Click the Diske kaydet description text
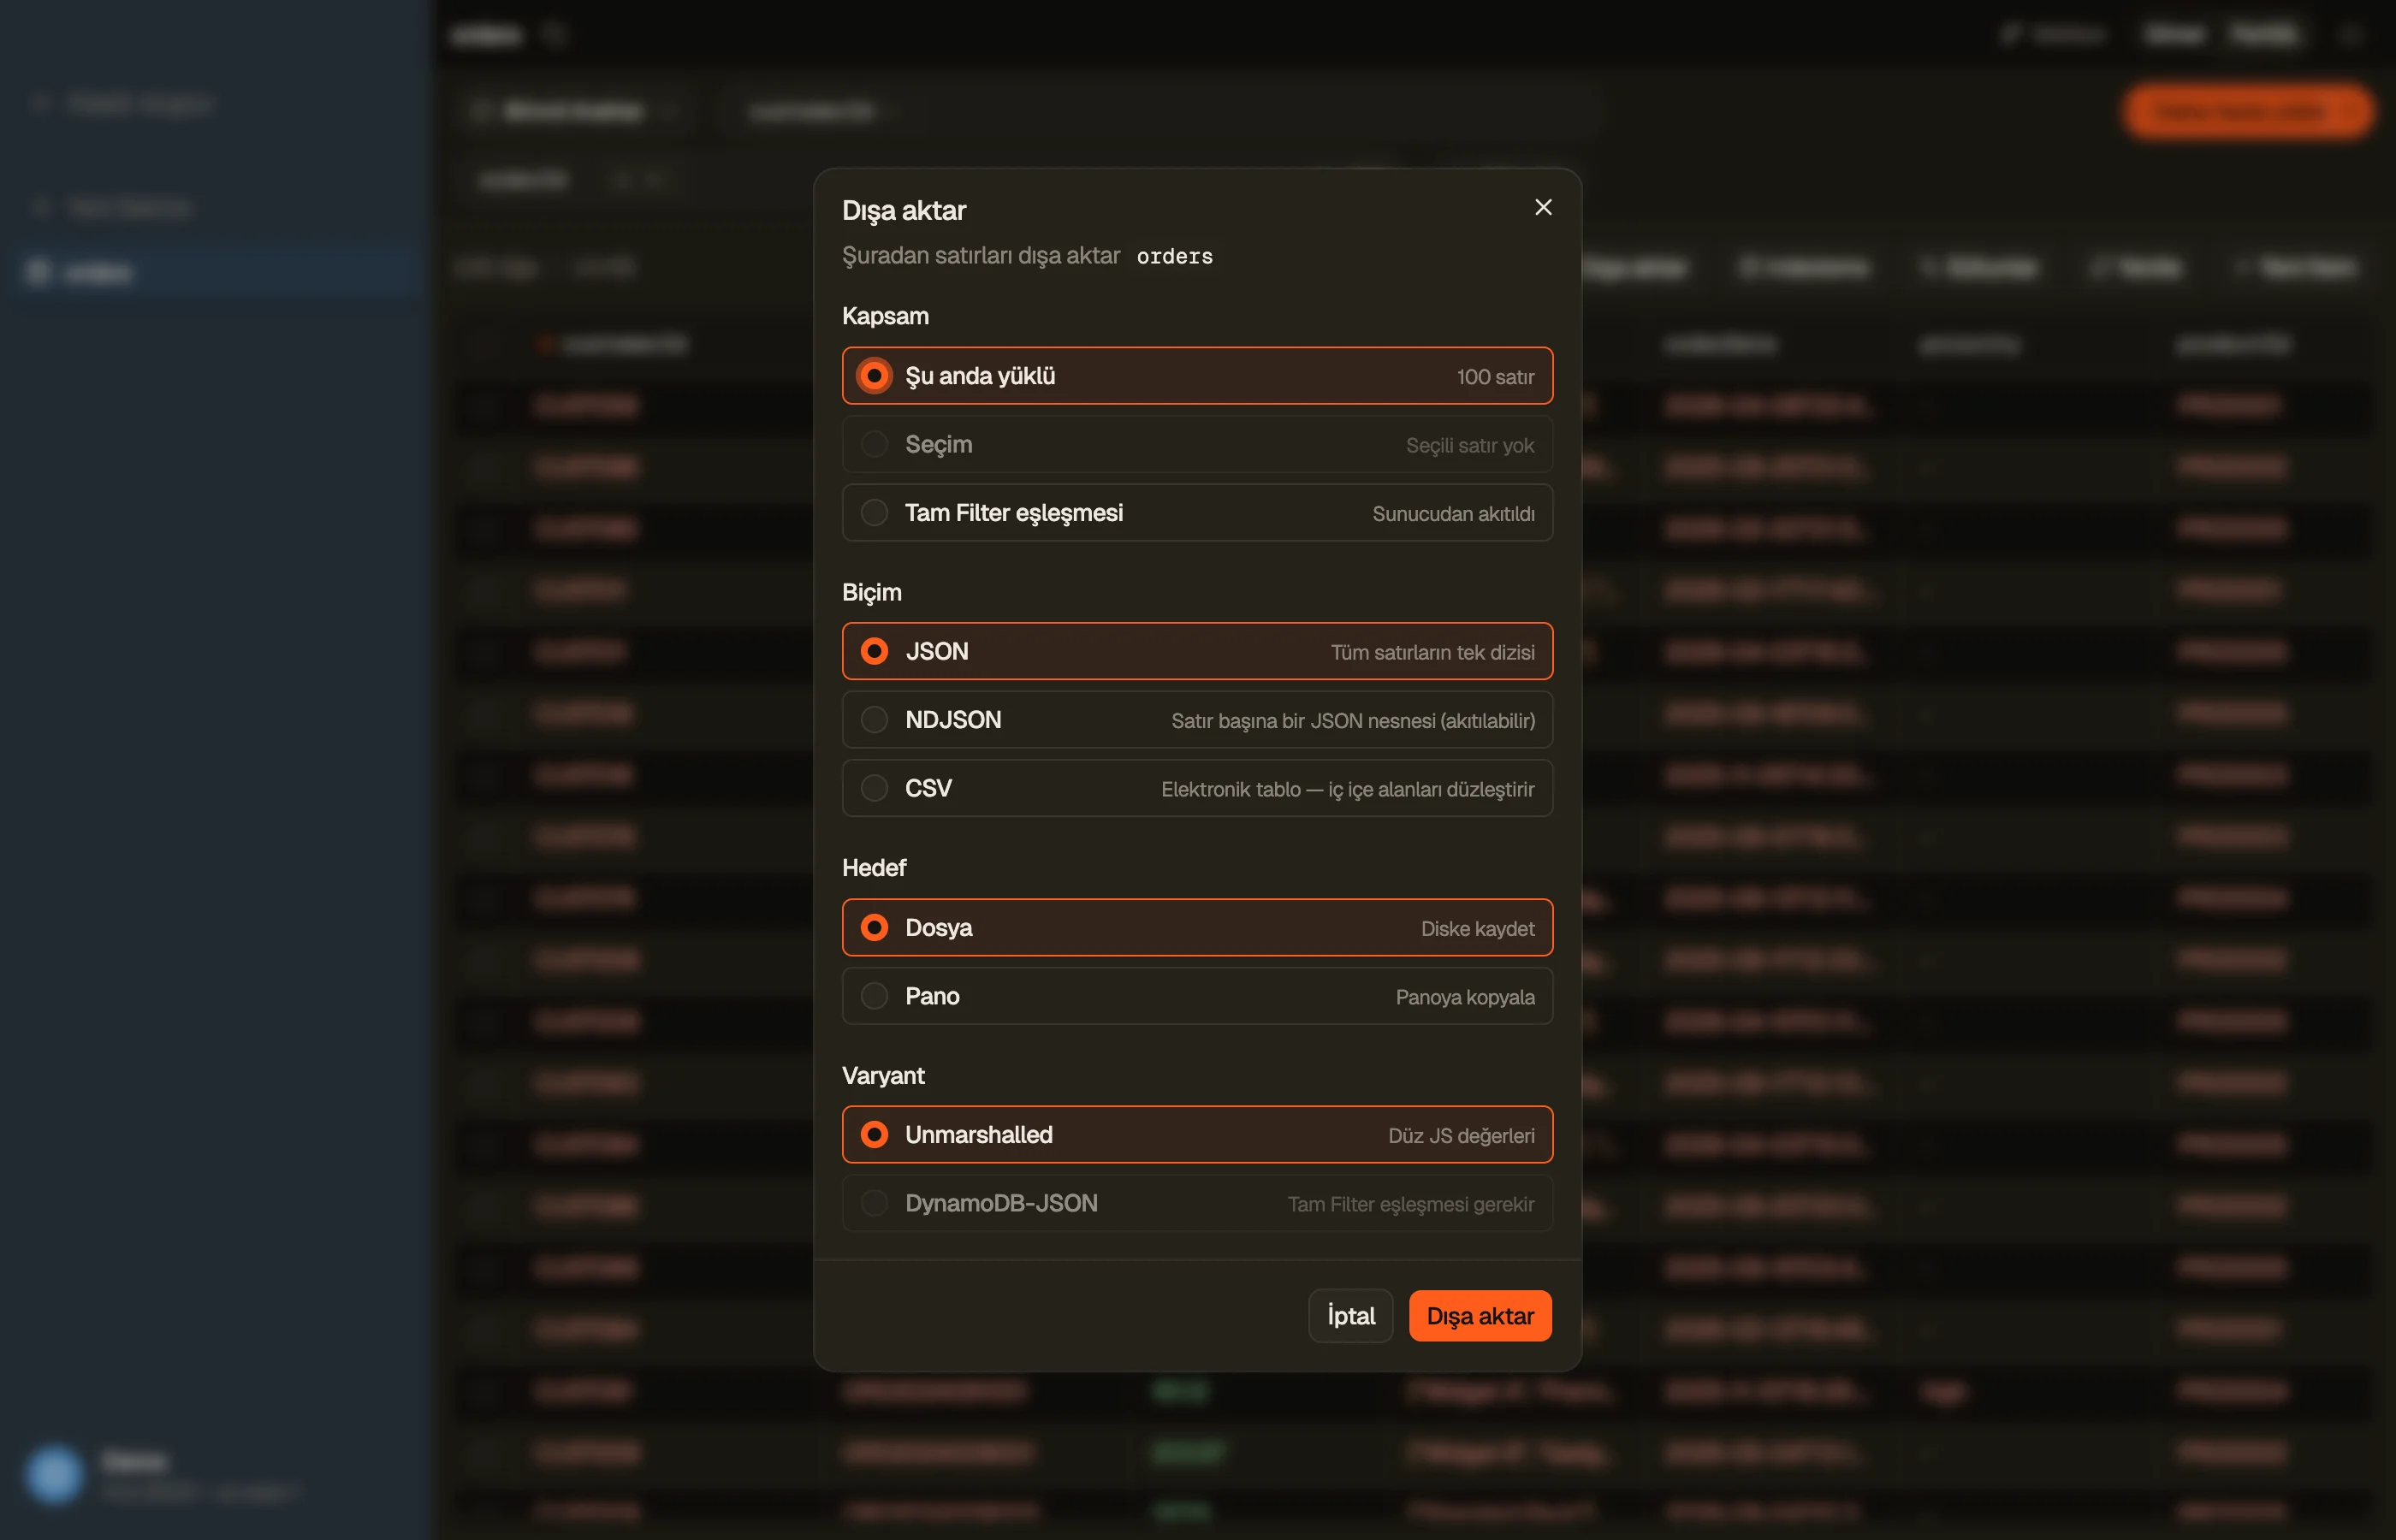The height and width of the screenshot is (1540, 2396). coord(1477,929)
